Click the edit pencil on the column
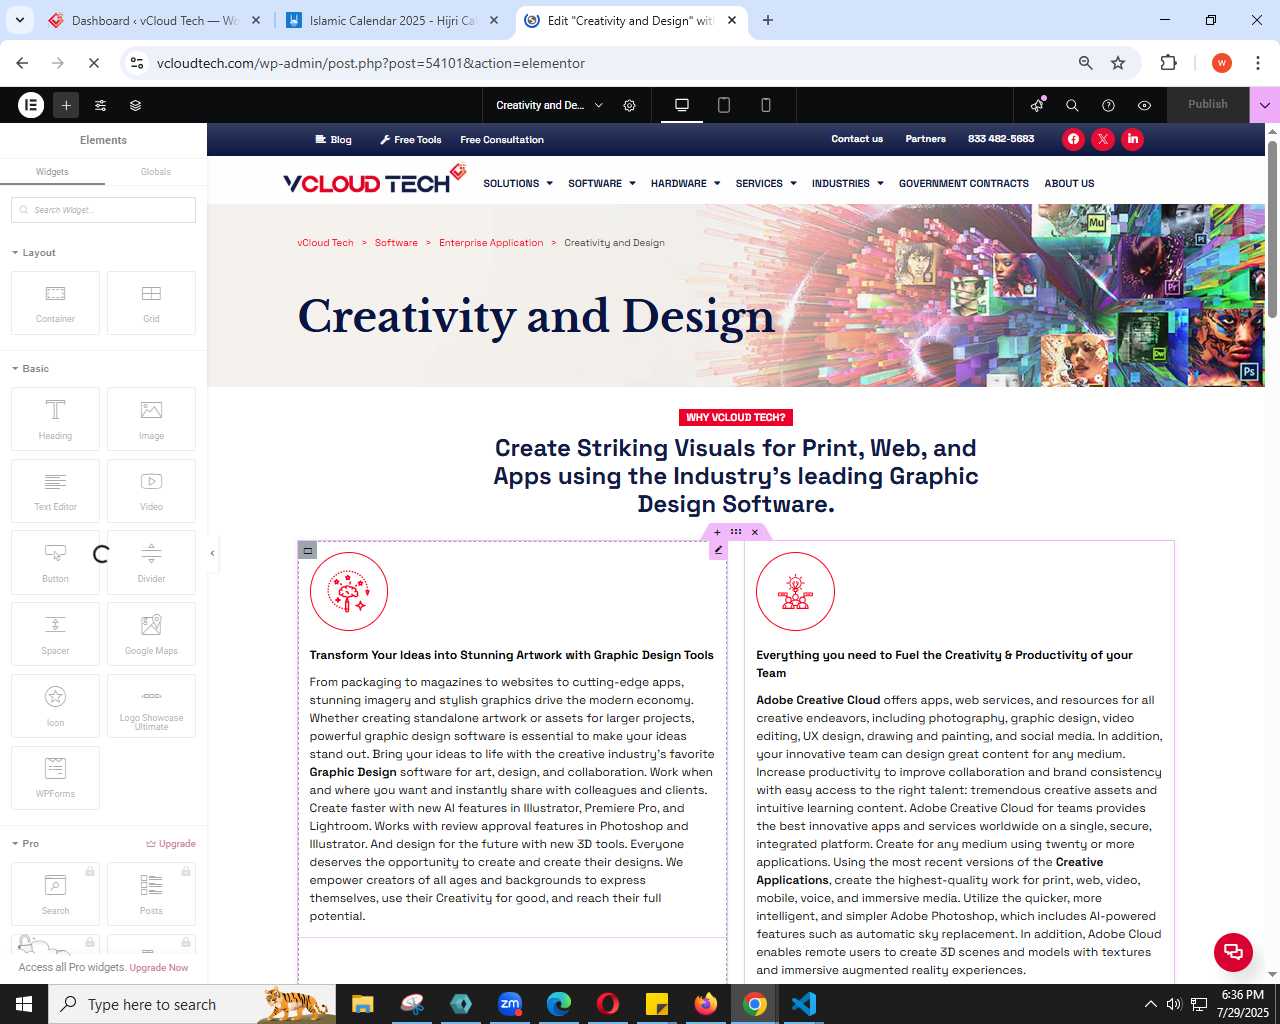This screenshot has height=1024, width=1280. tap(718, 550)
